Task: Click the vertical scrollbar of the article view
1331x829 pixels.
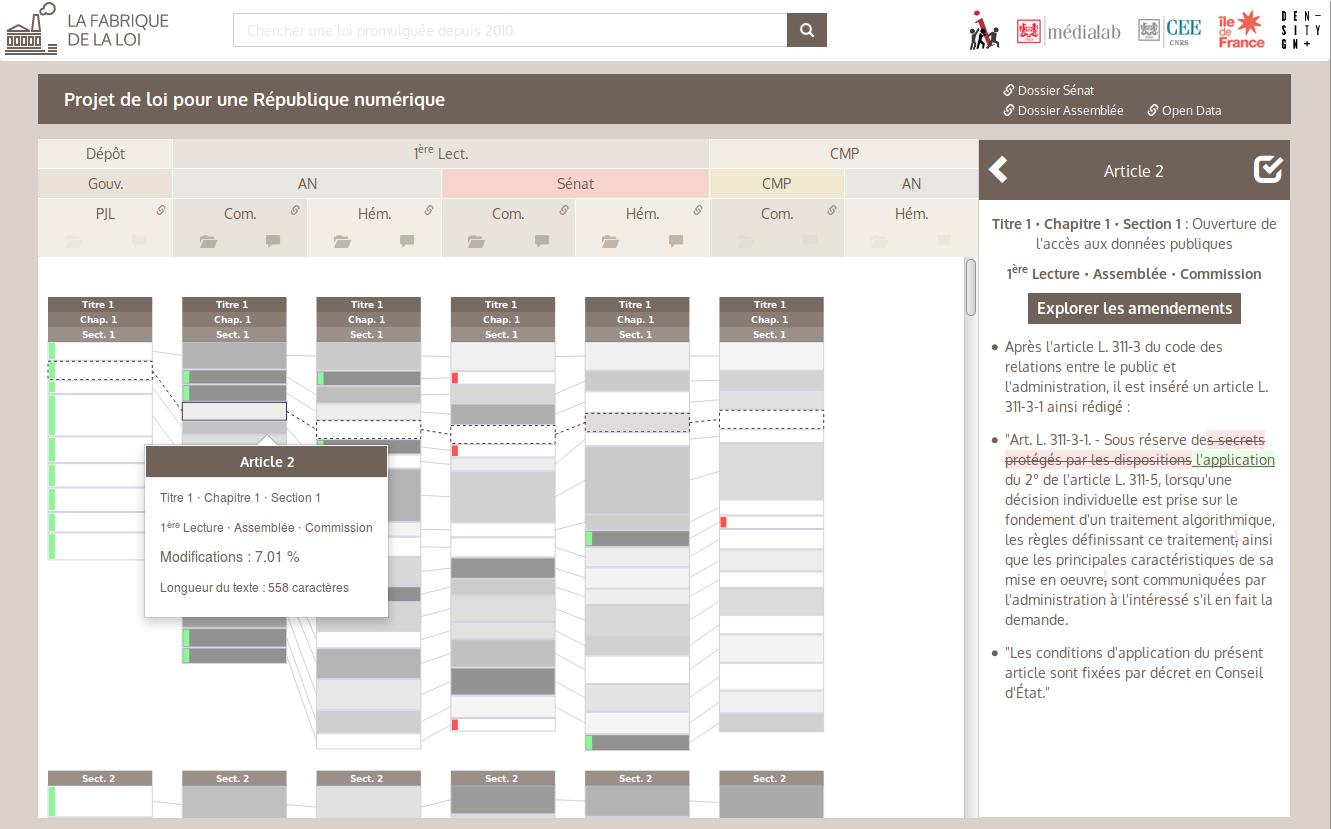Action: pos(970,288)
